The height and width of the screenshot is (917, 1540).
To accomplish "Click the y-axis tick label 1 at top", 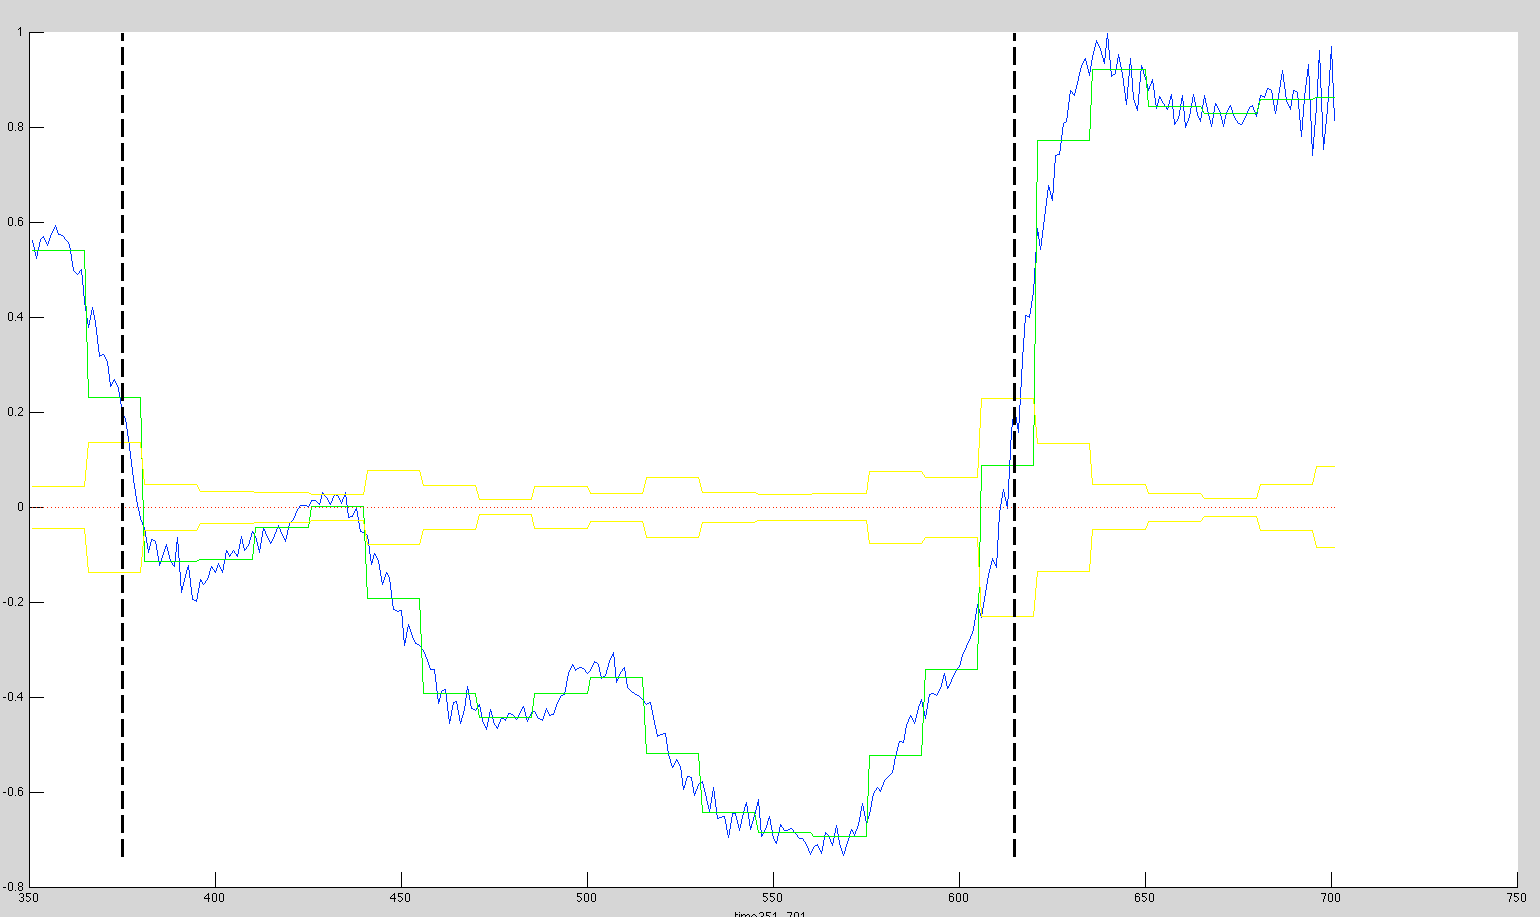I will tap(20, 33).
